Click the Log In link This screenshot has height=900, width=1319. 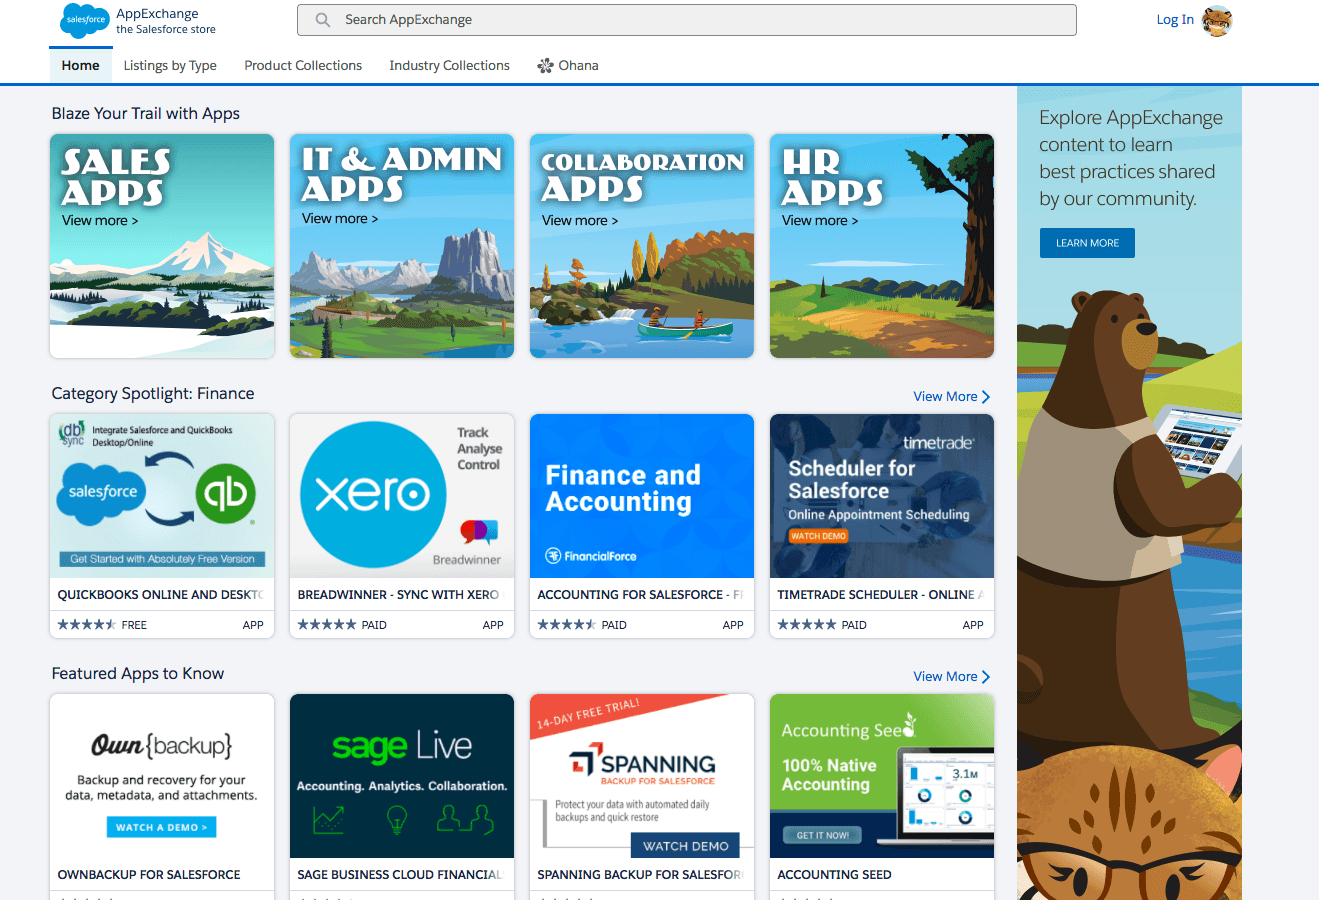[x=1175, y=20]
